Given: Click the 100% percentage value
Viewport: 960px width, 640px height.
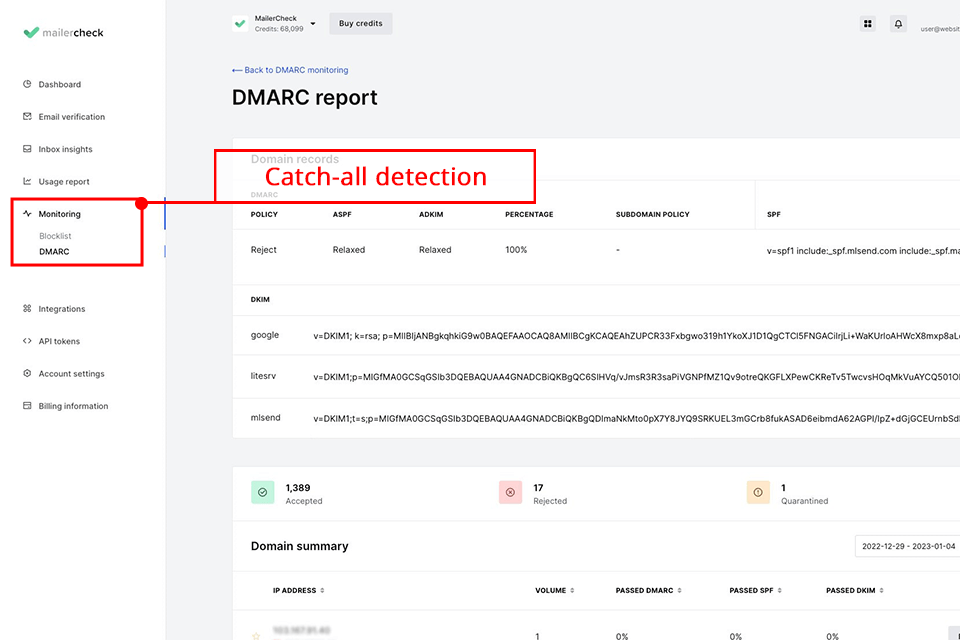Looking at the screenshot, I should 516,250.
